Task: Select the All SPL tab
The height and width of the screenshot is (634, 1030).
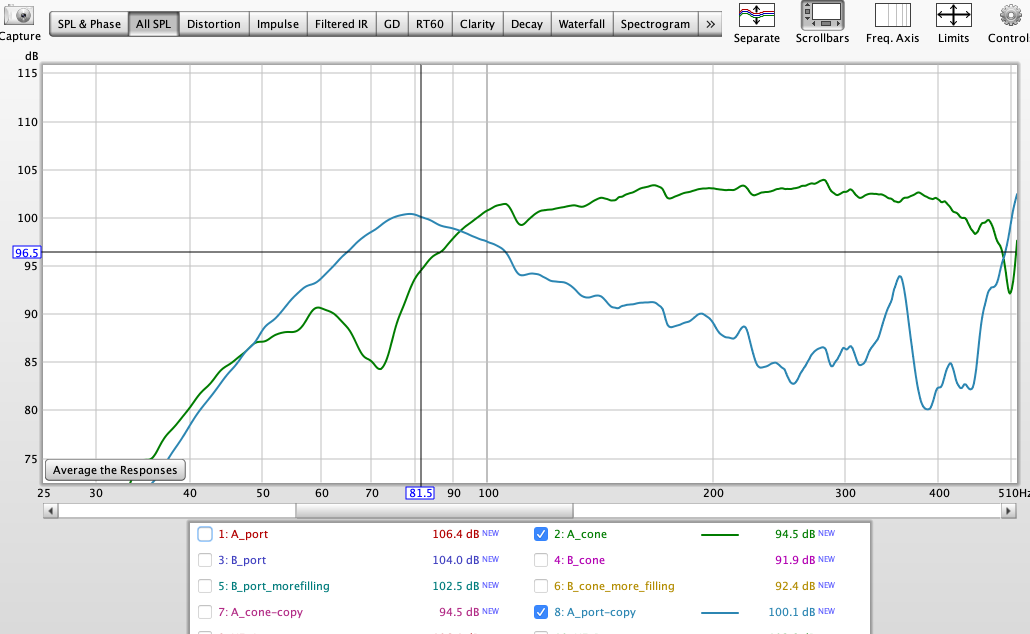Action: [x=153, y=24]
